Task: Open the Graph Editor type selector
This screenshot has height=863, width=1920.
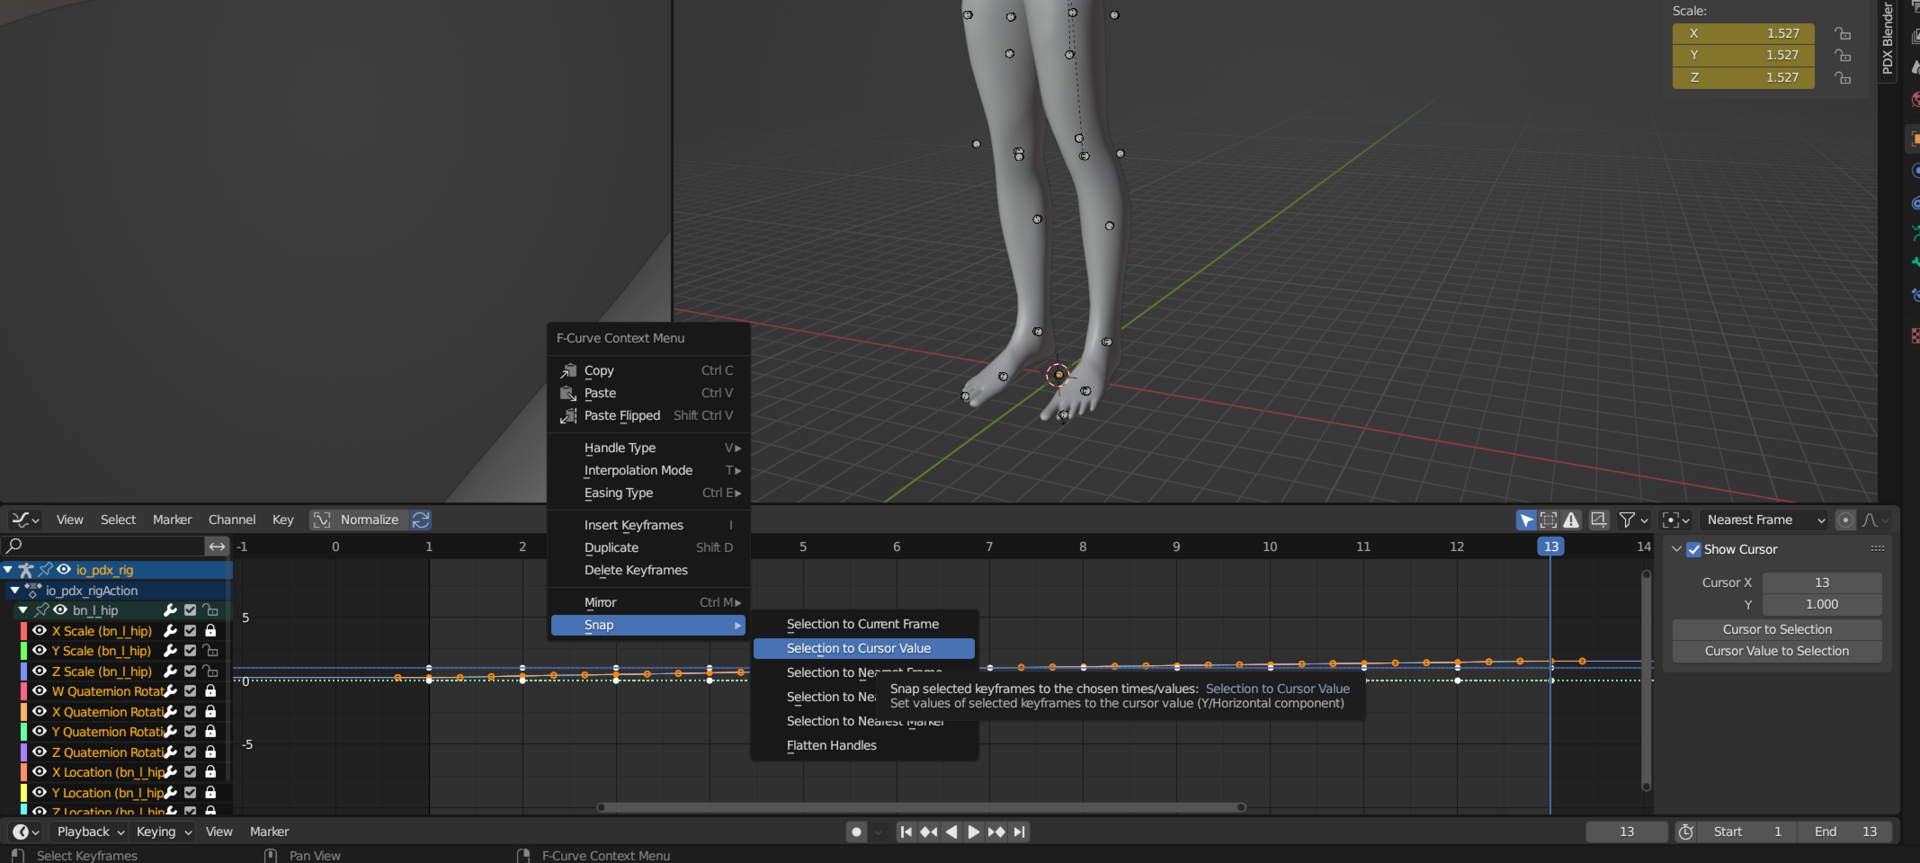Action: pos(24,520)
